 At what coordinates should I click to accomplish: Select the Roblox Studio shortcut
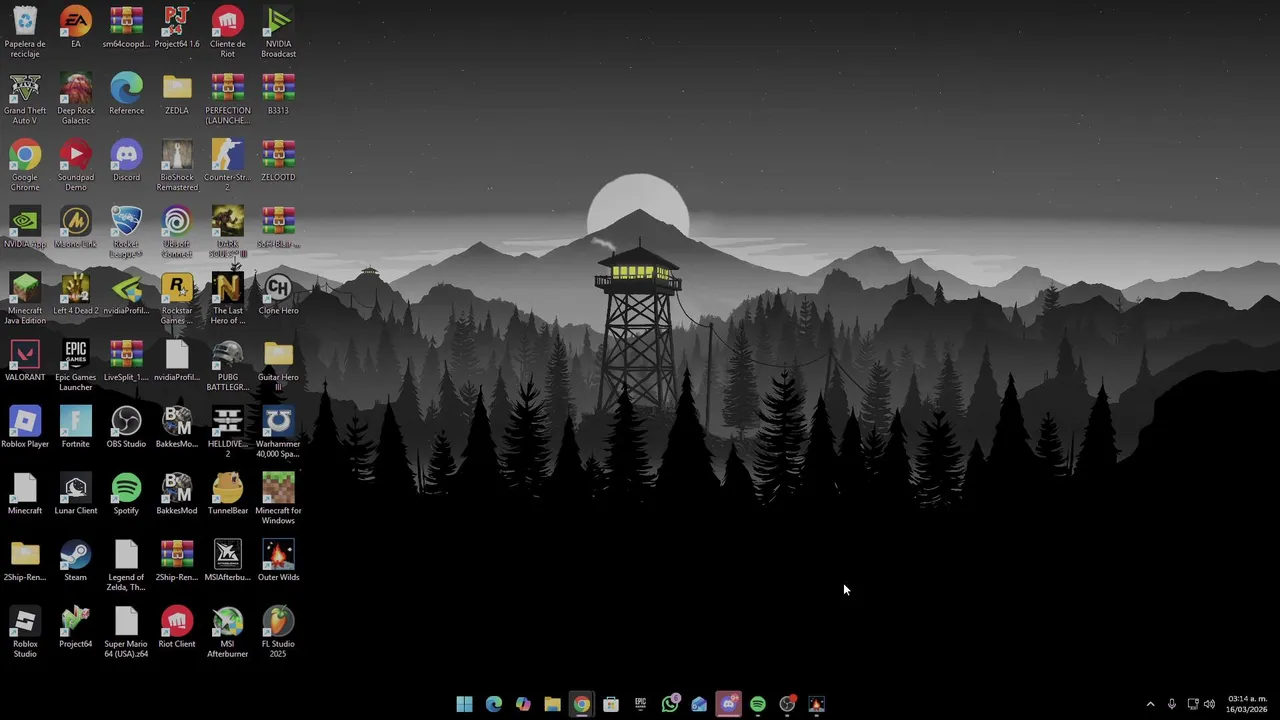[x=25, y=632]
